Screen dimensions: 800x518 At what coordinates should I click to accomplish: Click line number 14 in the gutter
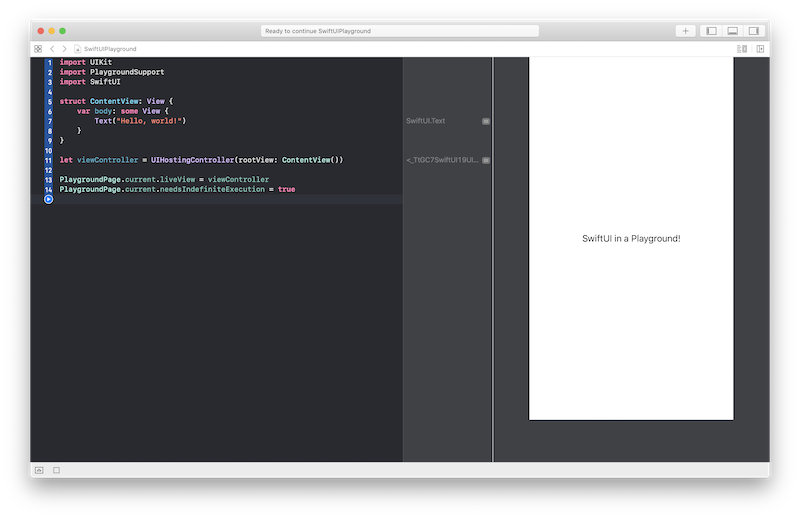tap(48, 189)
